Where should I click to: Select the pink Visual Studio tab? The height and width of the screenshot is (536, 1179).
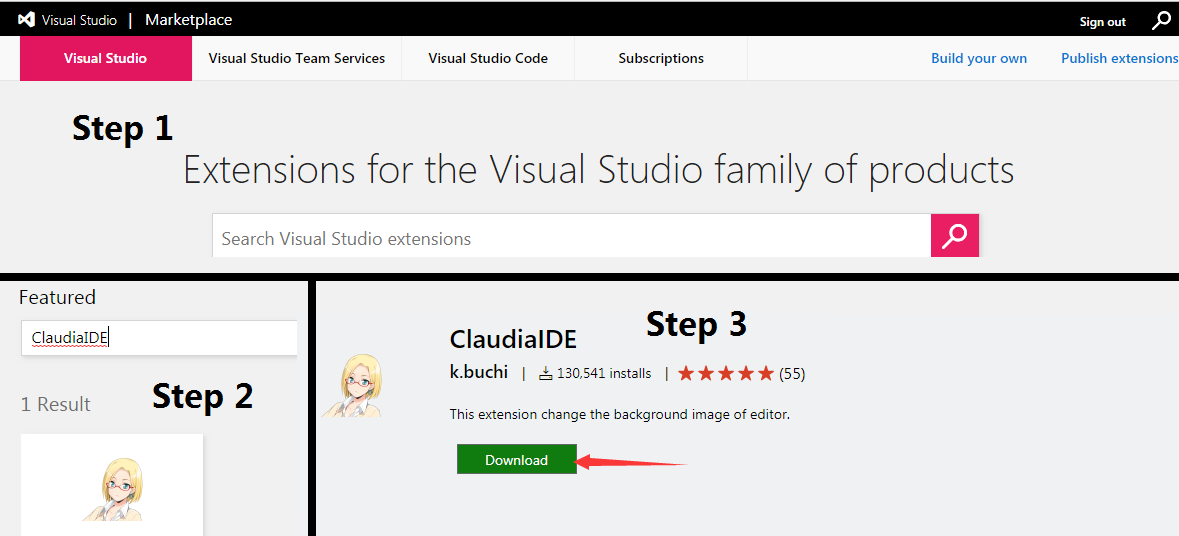click(x=105, y=58)
